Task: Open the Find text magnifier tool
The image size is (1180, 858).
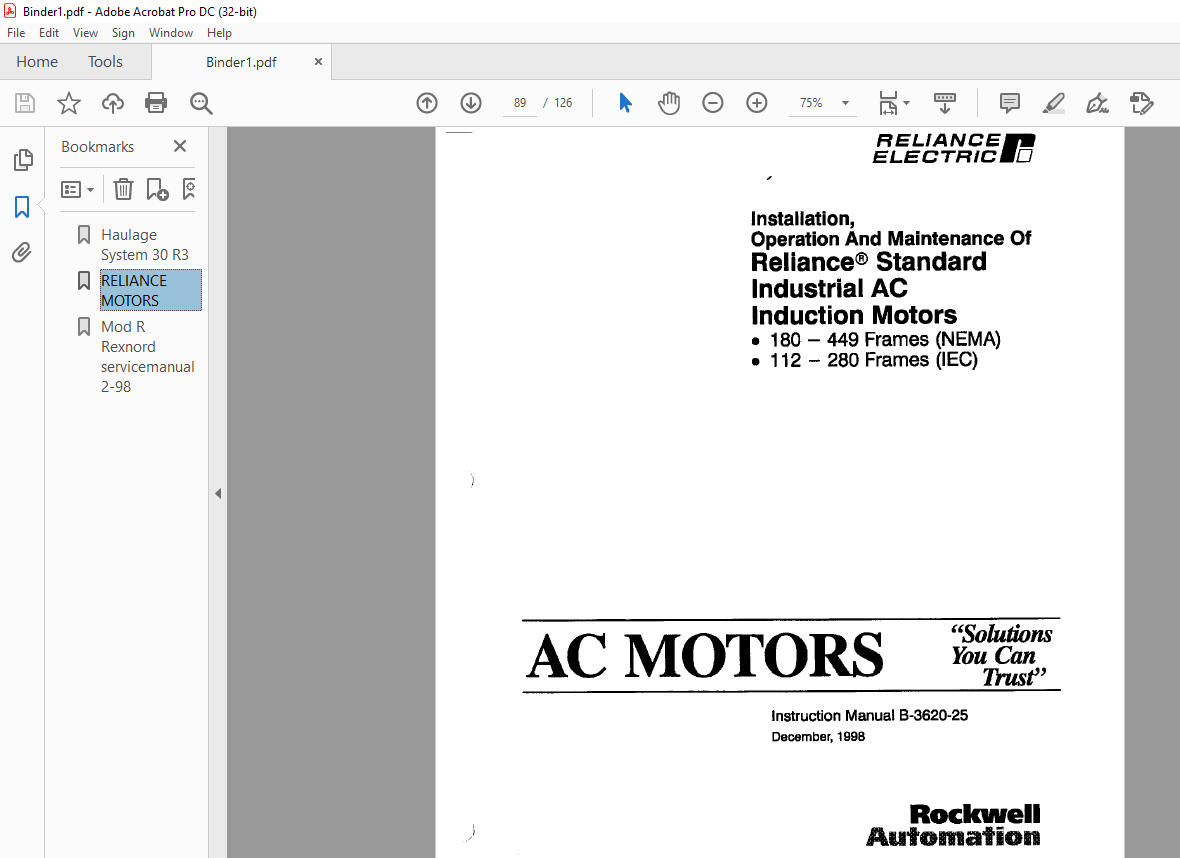Action: [x=201, y=103]
